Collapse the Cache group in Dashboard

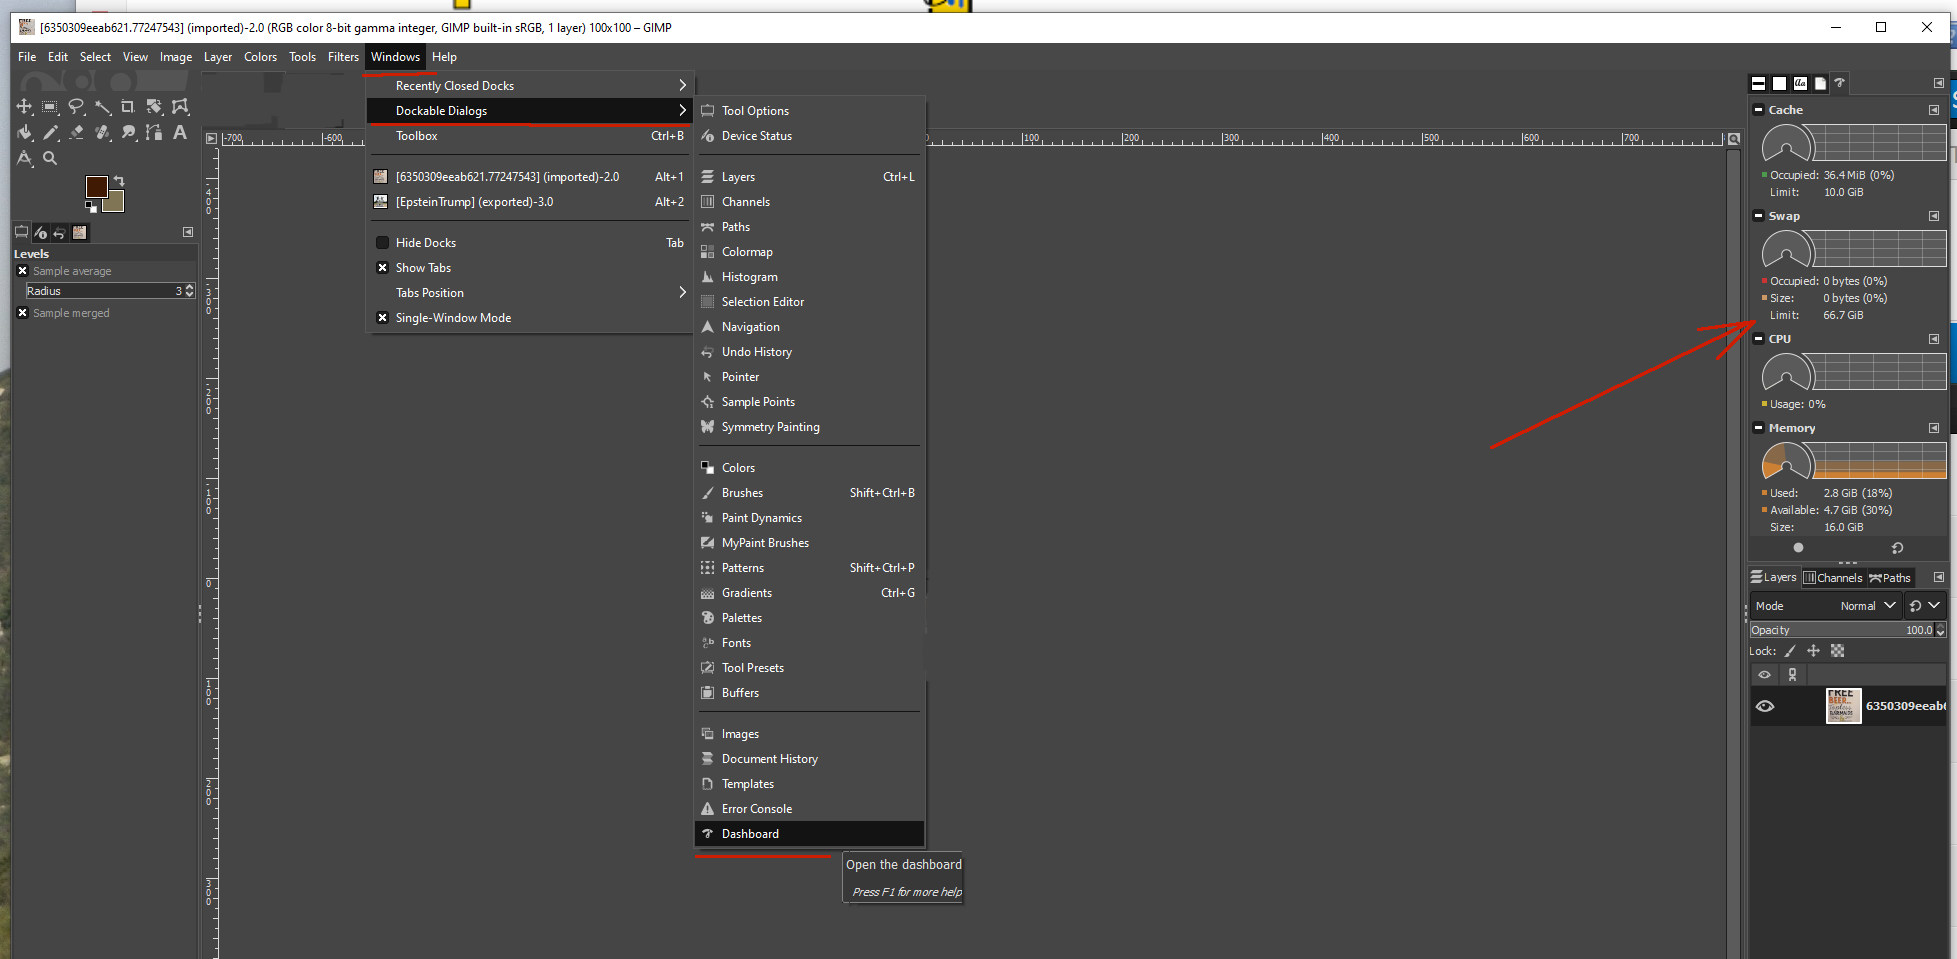[1759, 110]
